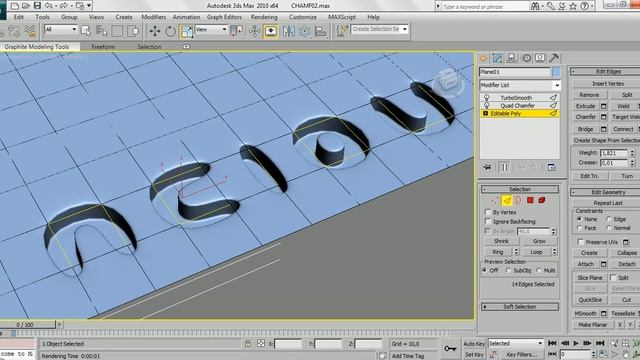Switch to the Freeform ribbon tab

click(103, 47)
